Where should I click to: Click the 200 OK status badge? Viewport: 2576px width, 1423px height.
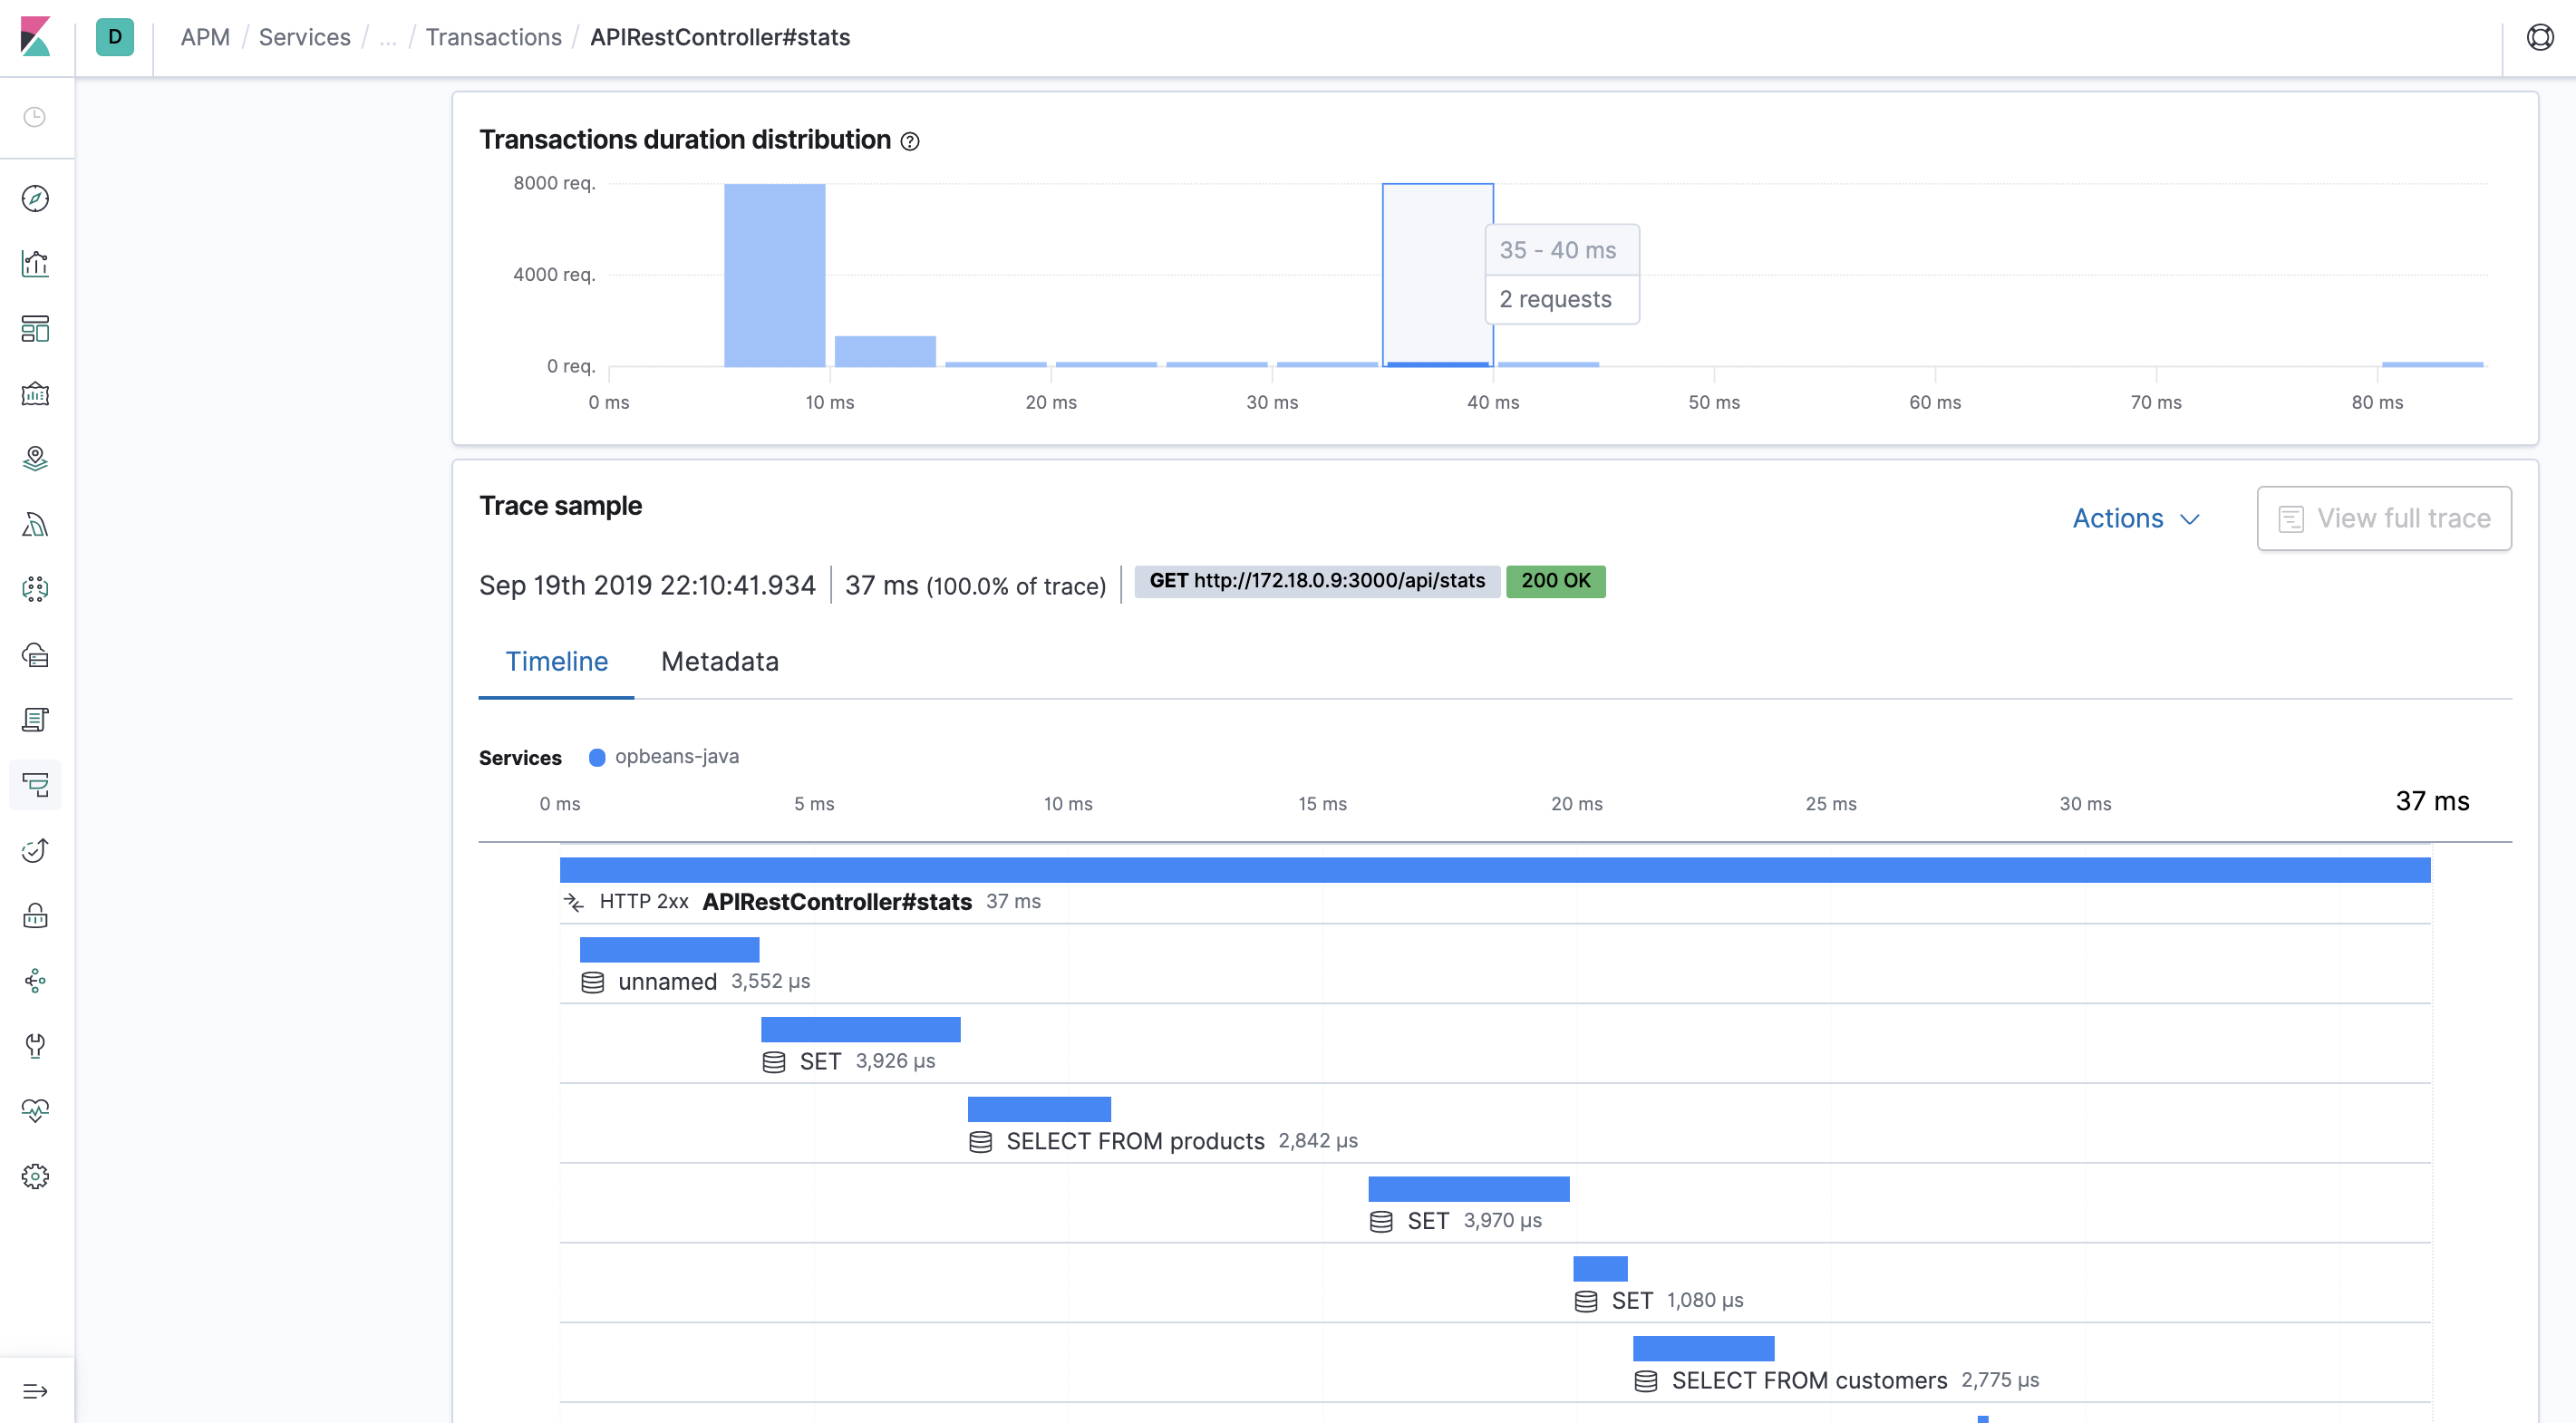[x=1554, y=580]
